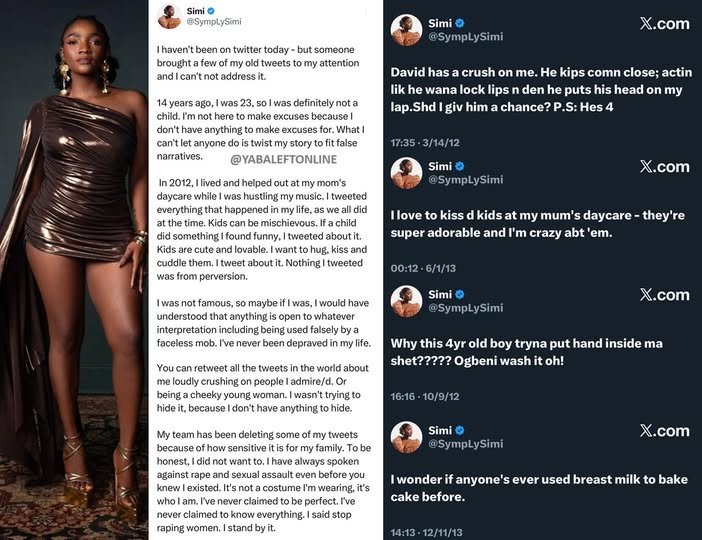Click the X.com logo beside the daycare tweet
The height and width of the screenshot is (540, 702).
664,167
